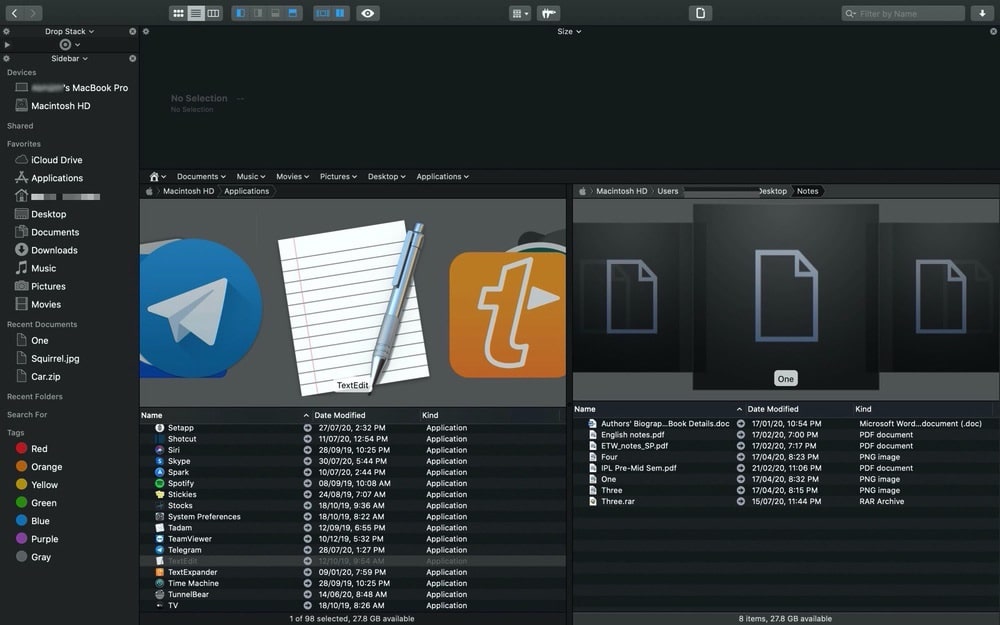1000x625 pixels.
Task: Click Apple icon in left pane path bar
Action: pyautogui.click(x=149, y=191)
